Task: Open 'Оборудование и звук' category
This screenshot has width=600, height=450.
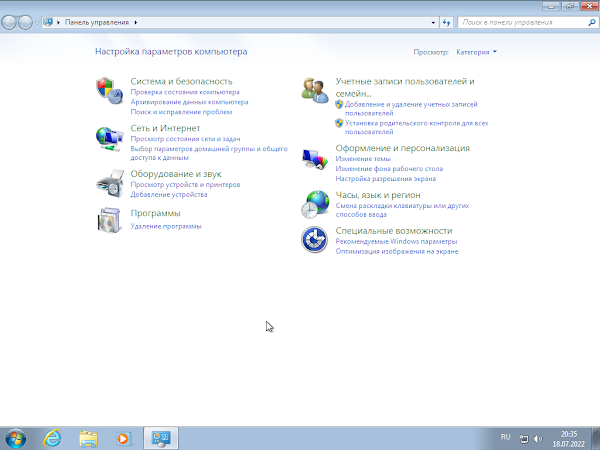Action: (176, 174)
